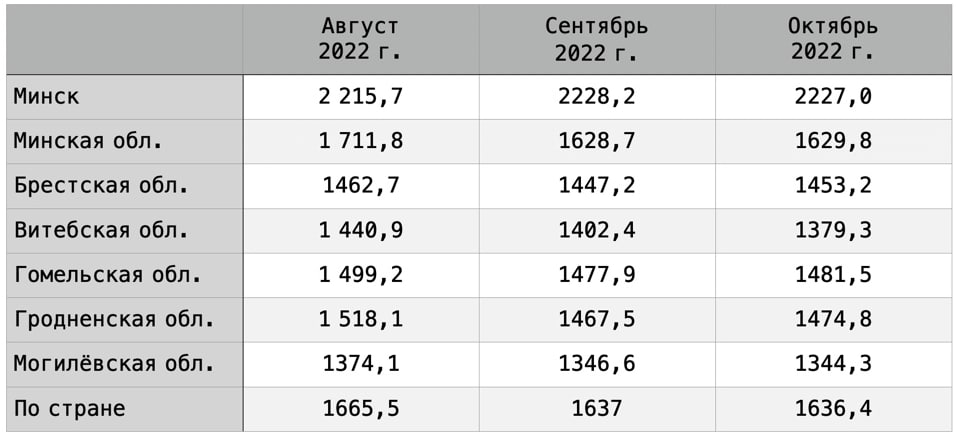Select the cell with value 1462,7
Viewport: 958px width, 437px height.
(360, 186)
